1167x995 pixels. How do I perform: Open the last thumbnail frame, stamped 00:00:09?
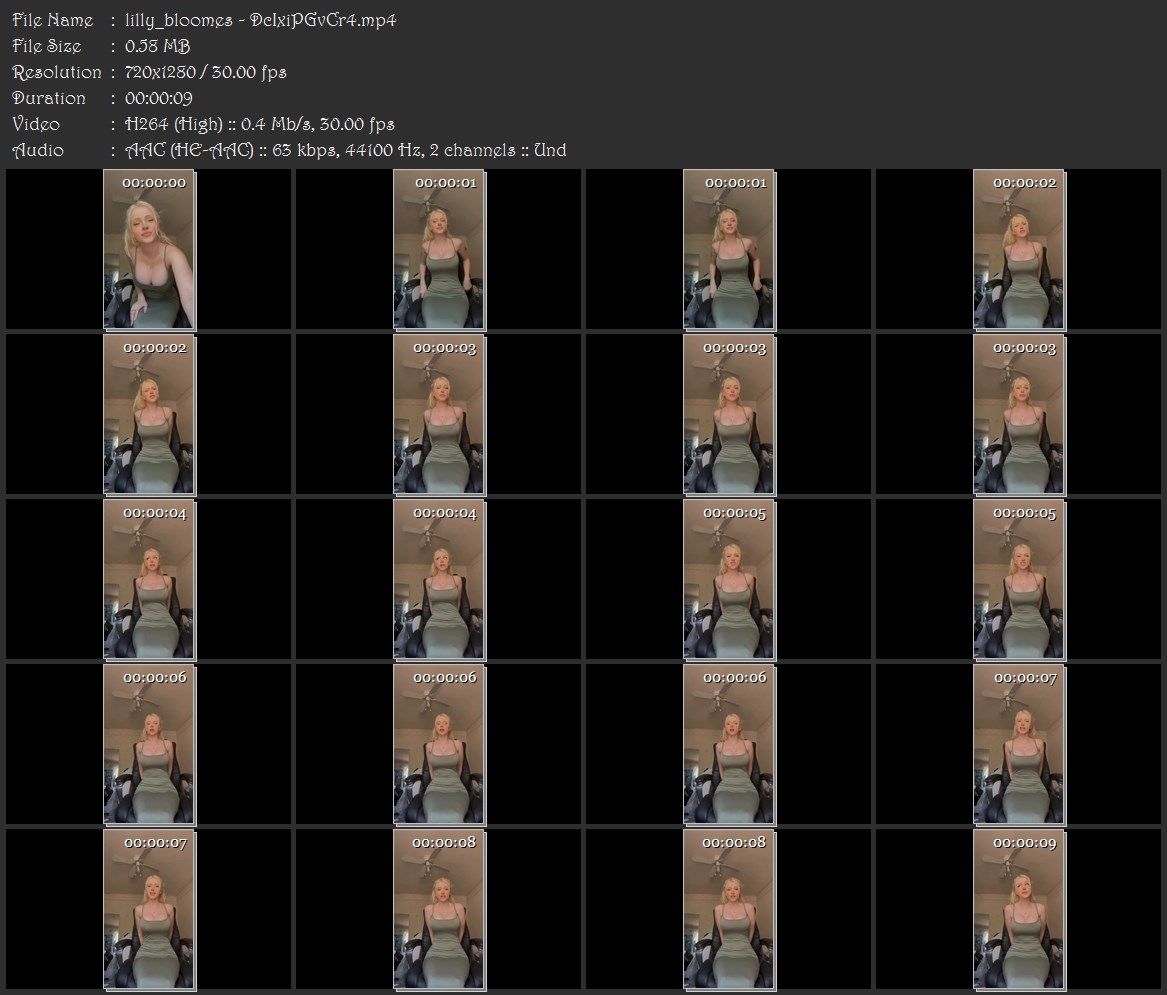click(x=1019, y=909)
